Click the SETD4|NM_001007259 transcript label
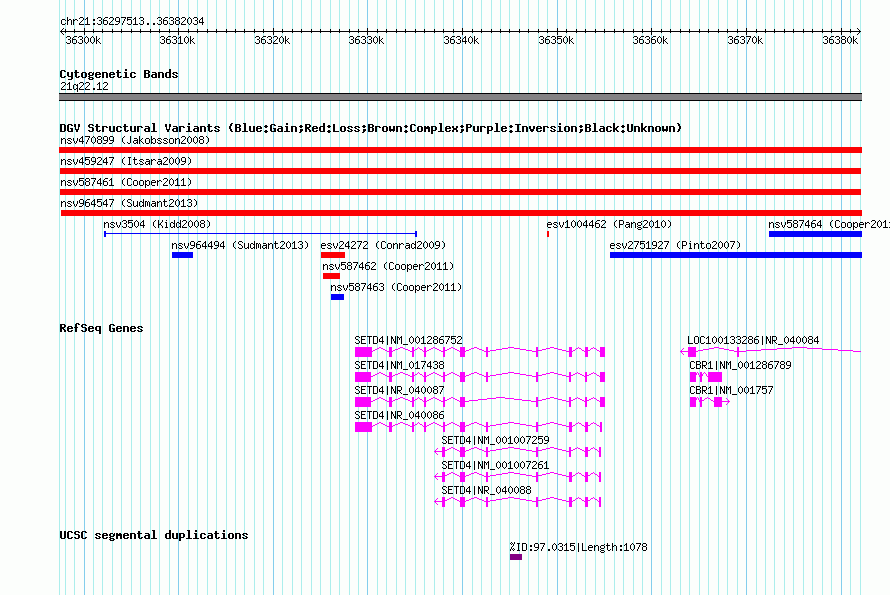The height and width of the screenshot is (595, 890). point(496,440)
